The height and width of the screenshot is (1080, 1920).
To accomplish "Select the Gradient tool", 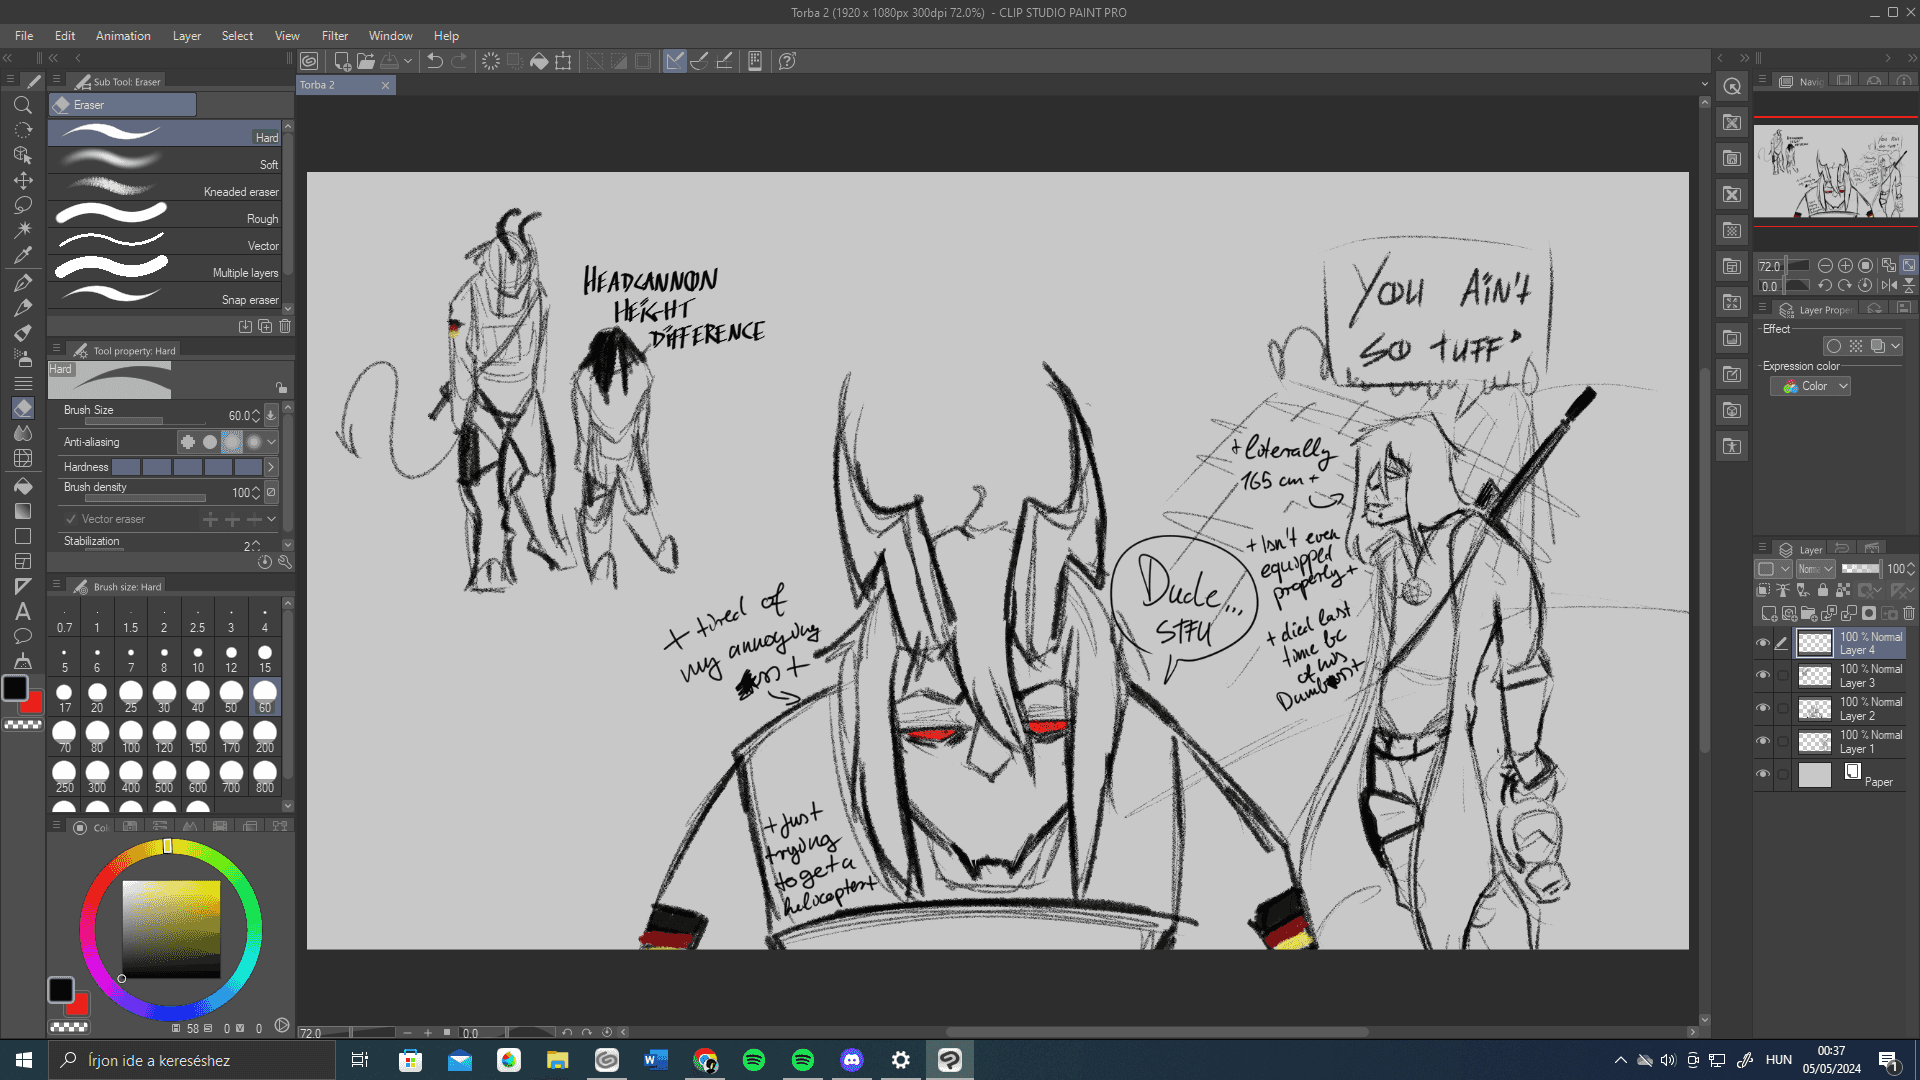I will click(23, 511).
